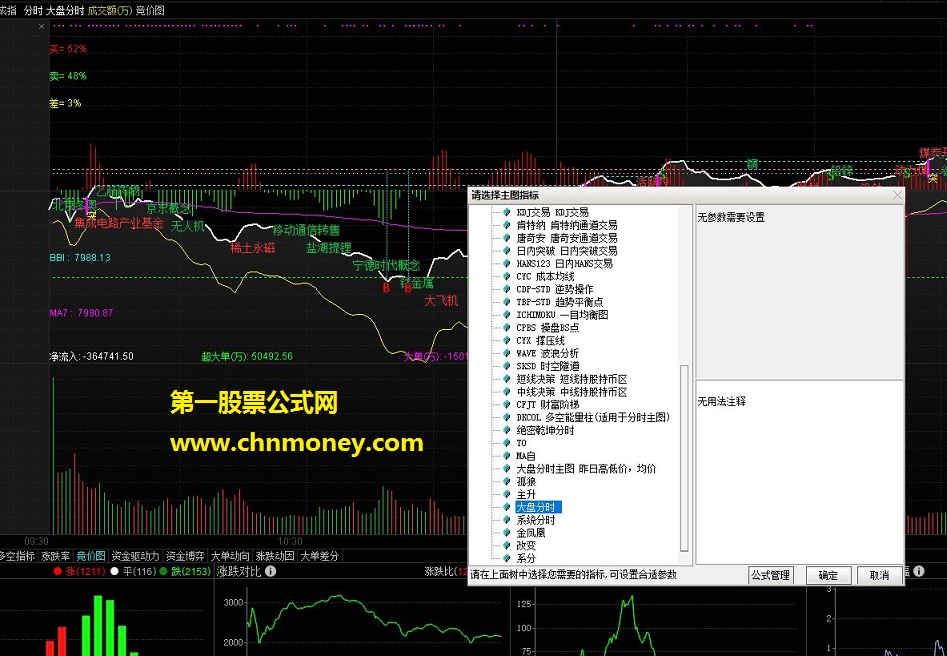The height and width of the screenshot is (656, 947).
Task: Switch to 竞价图 bottom tab
Action: point(91,556)
